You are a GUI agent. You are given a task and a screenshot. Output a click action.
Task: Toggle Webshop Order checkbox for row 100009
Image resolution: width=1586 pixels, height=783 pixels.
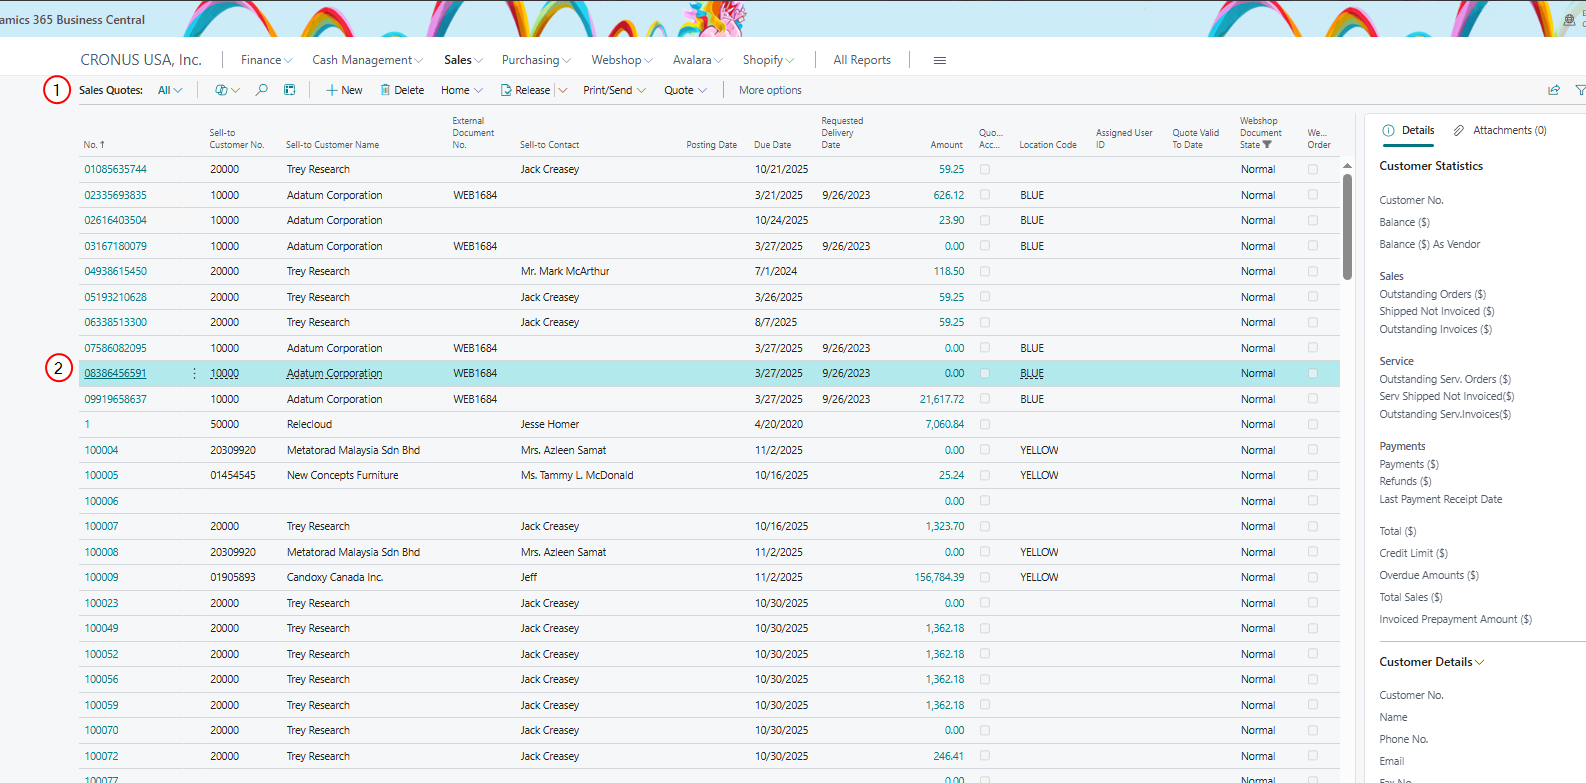(1313, 577)
